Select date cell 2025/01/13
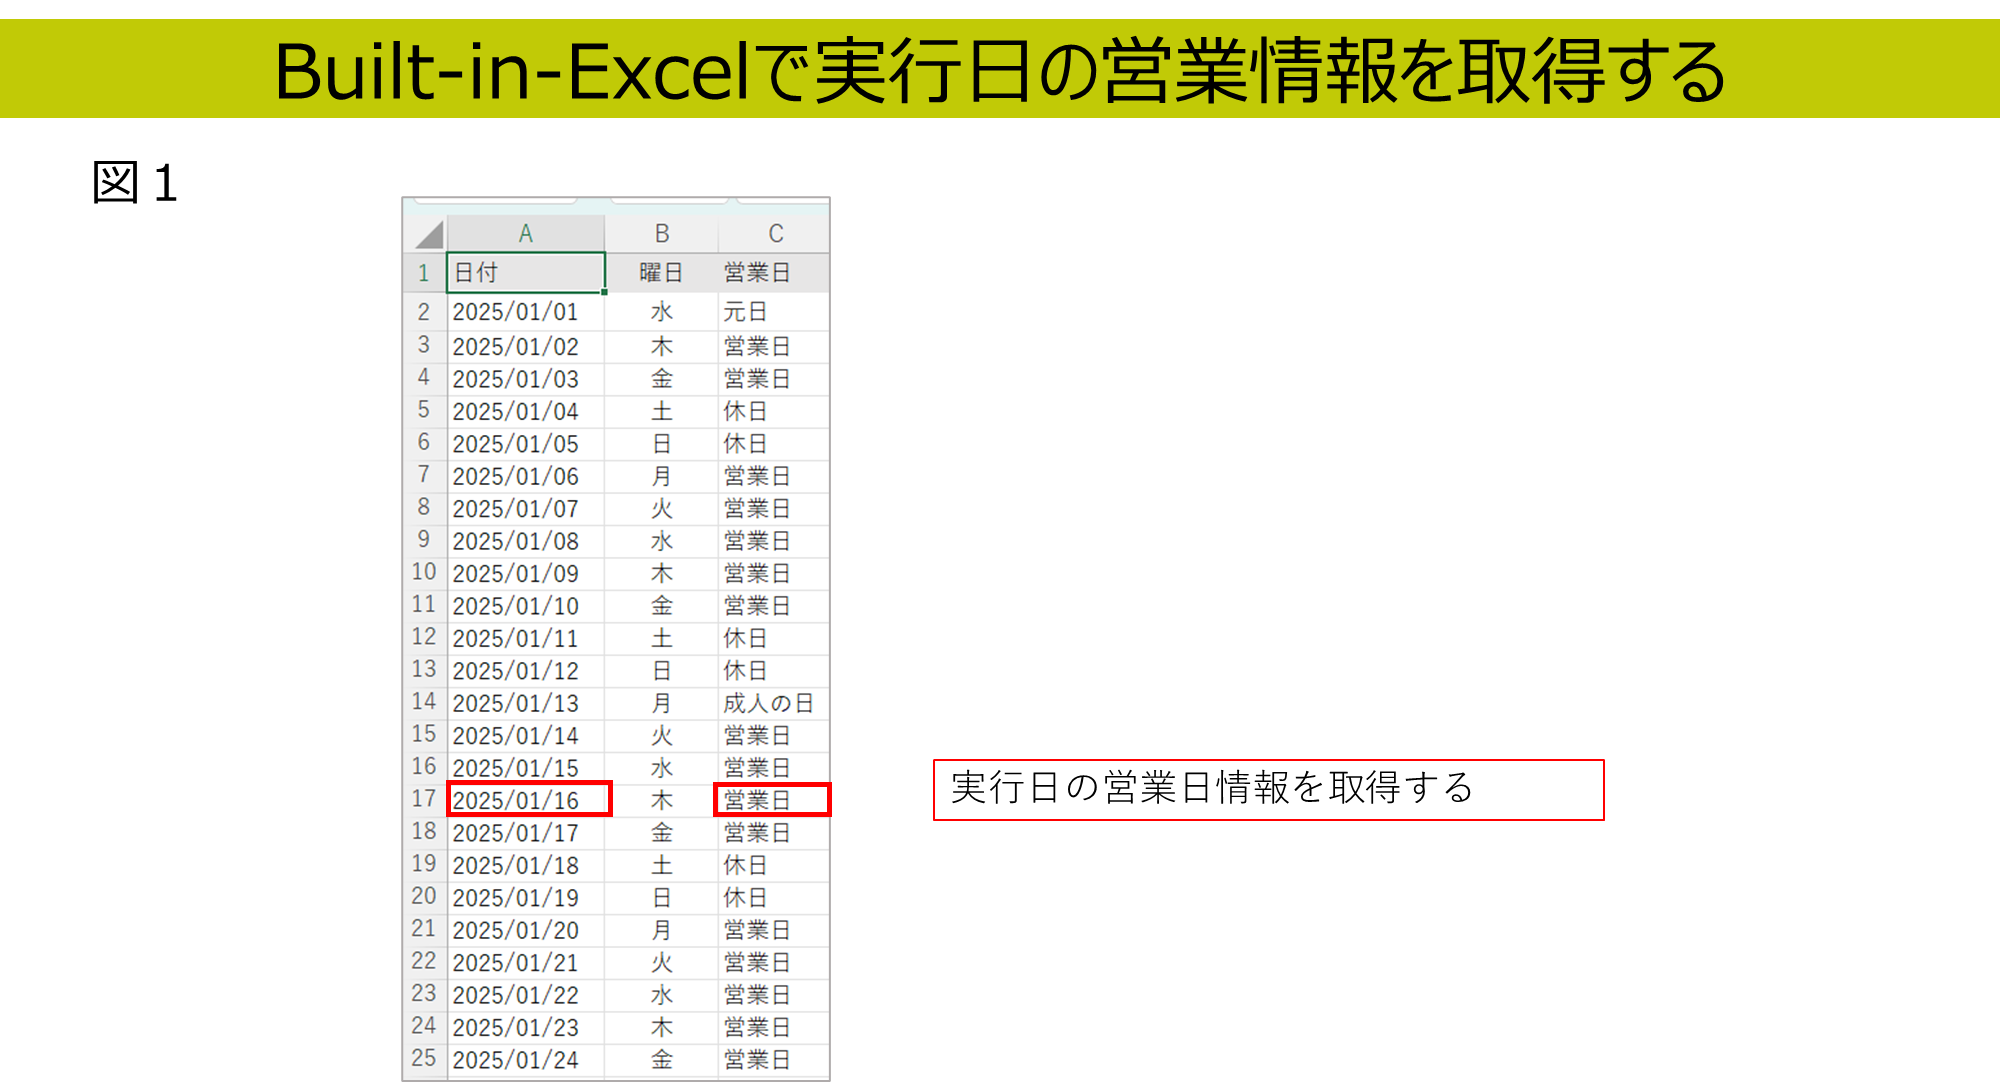The height and width of the screenshot is (1082, 2000). (x=526, y=703)
